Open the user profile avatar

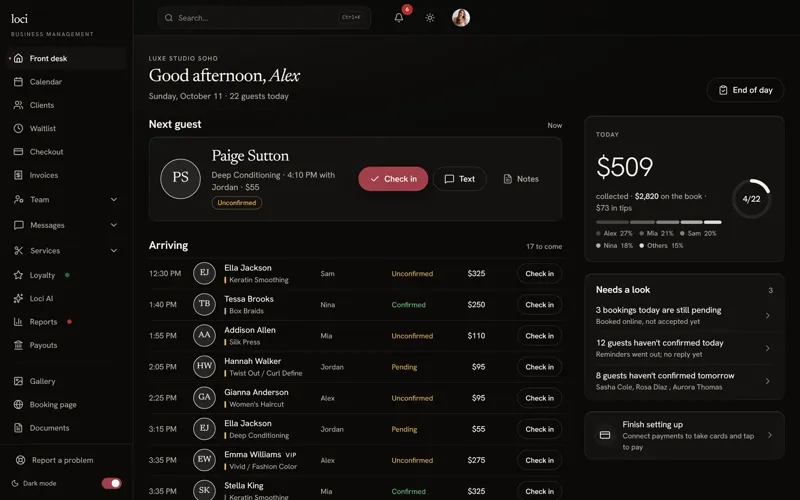tap(461, 18)
